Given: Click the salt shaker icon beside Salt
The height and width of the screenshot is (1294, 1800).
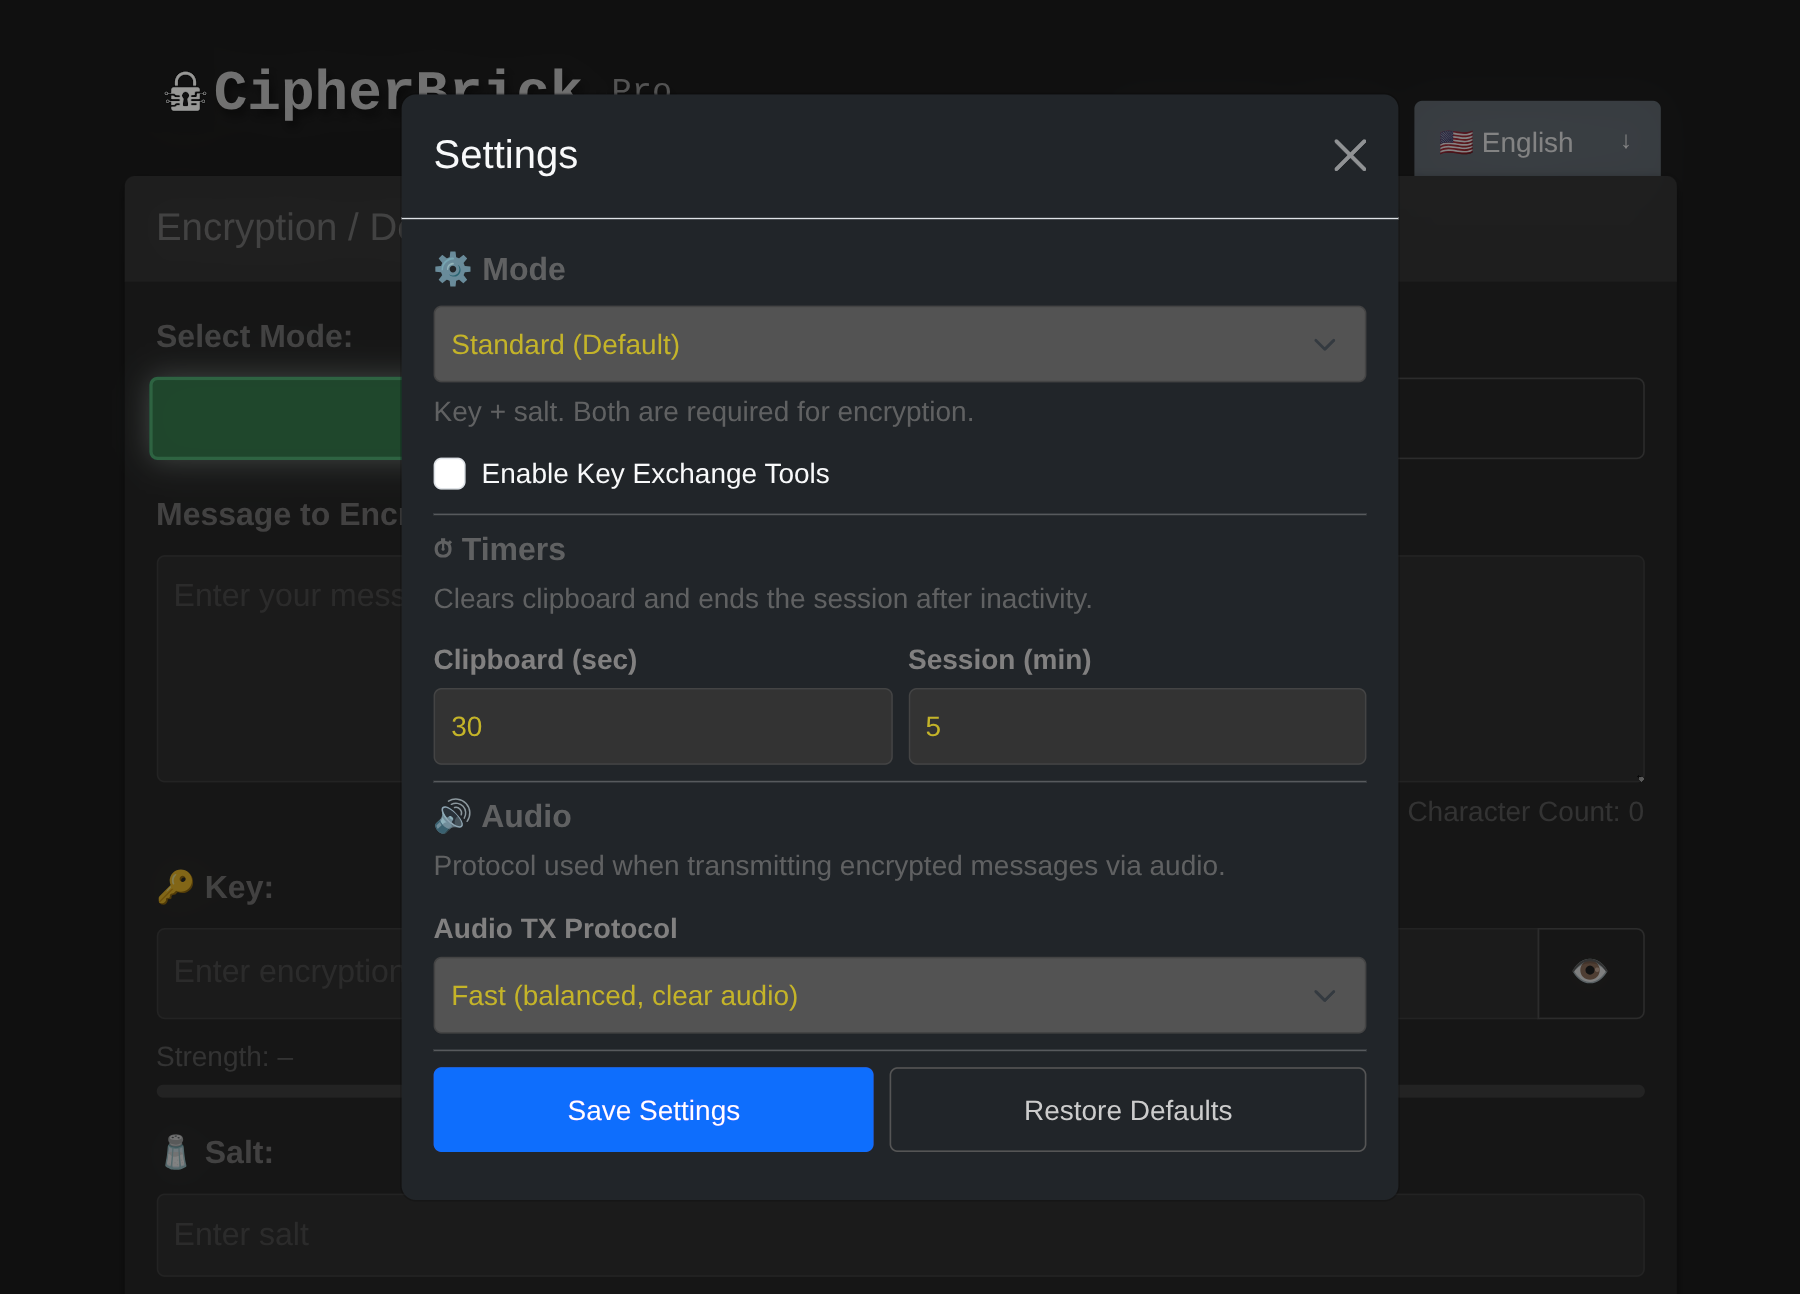Looking at the screenshot, I should tap(175, 1151).
